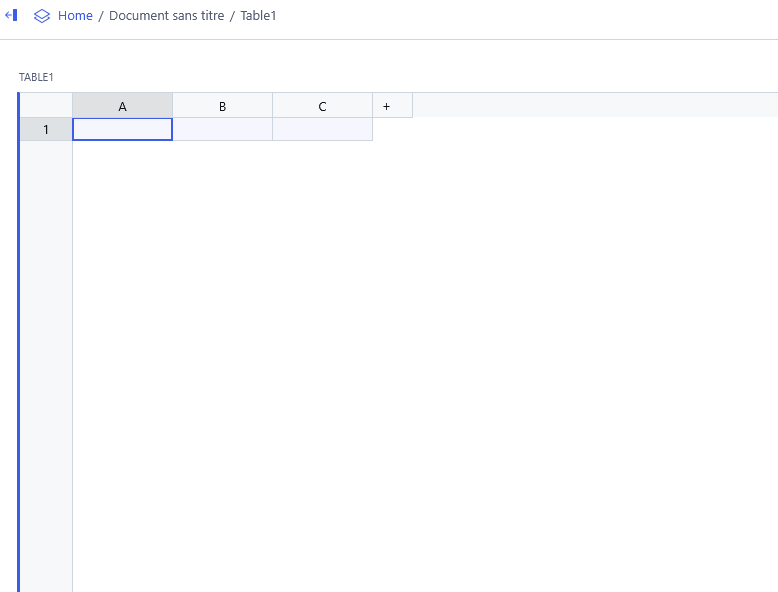This screenshot has height=592, width=778.
Task: Open the TABLE1 widget title above the grid
Action: click(36, 77)
